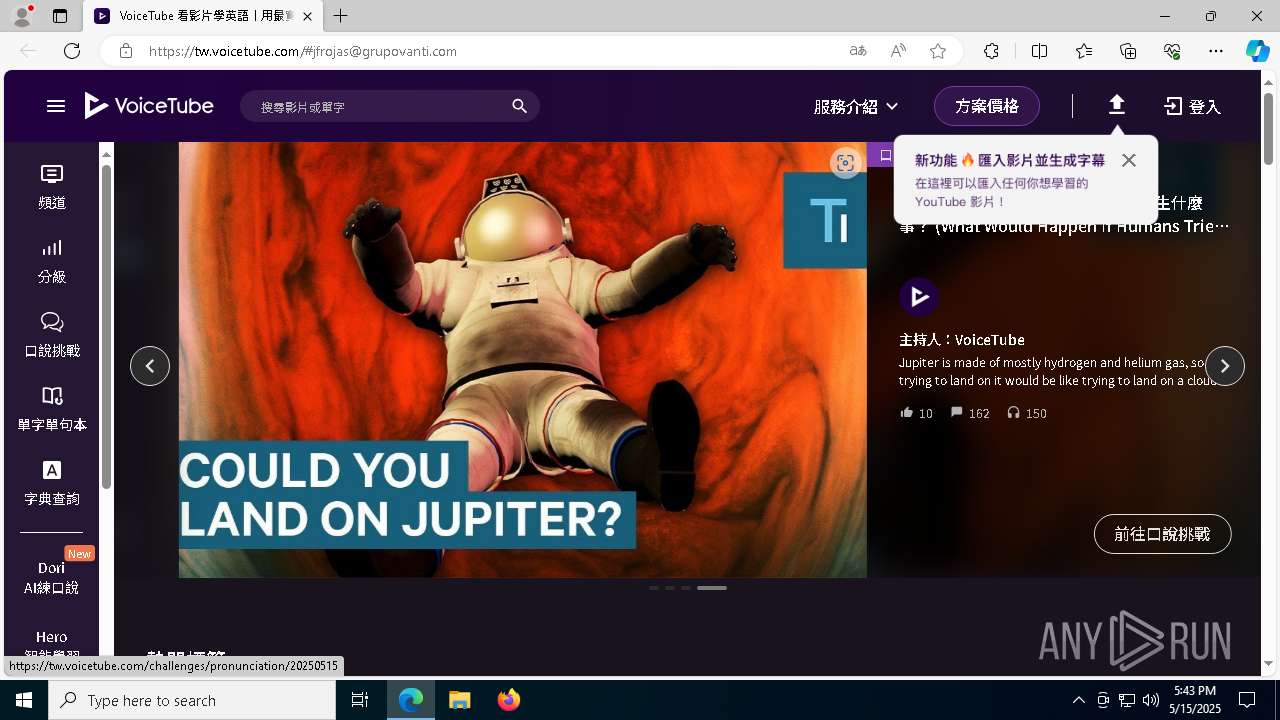Click the headphones listens count 150
1280x720 pixels.
tap(1027, 413)
